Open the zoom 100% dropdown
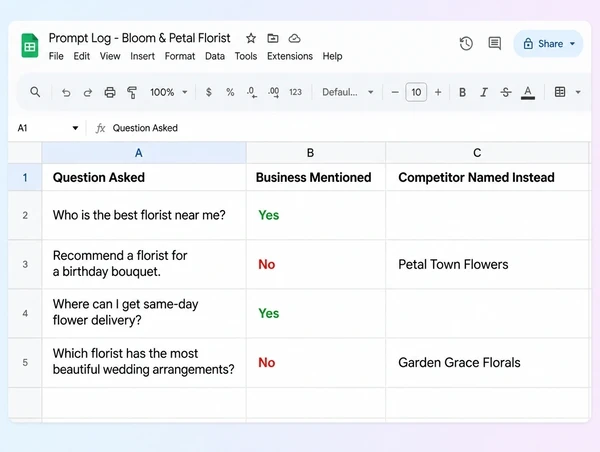600x452 pixels. click(x=169, y=92)
